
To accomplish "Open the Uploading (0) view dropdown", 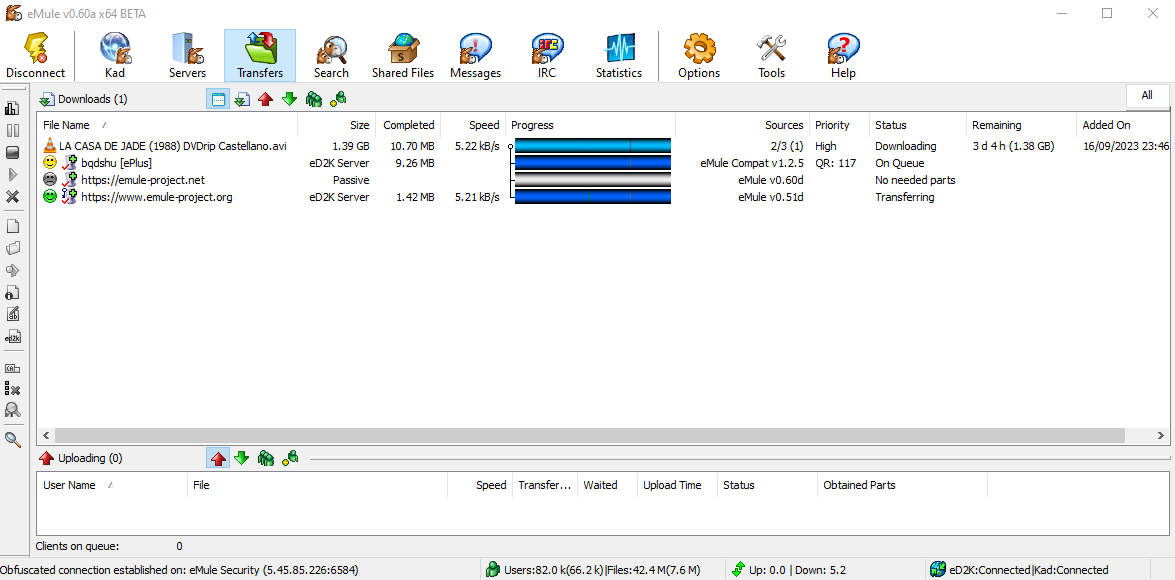I will (81, 458).
